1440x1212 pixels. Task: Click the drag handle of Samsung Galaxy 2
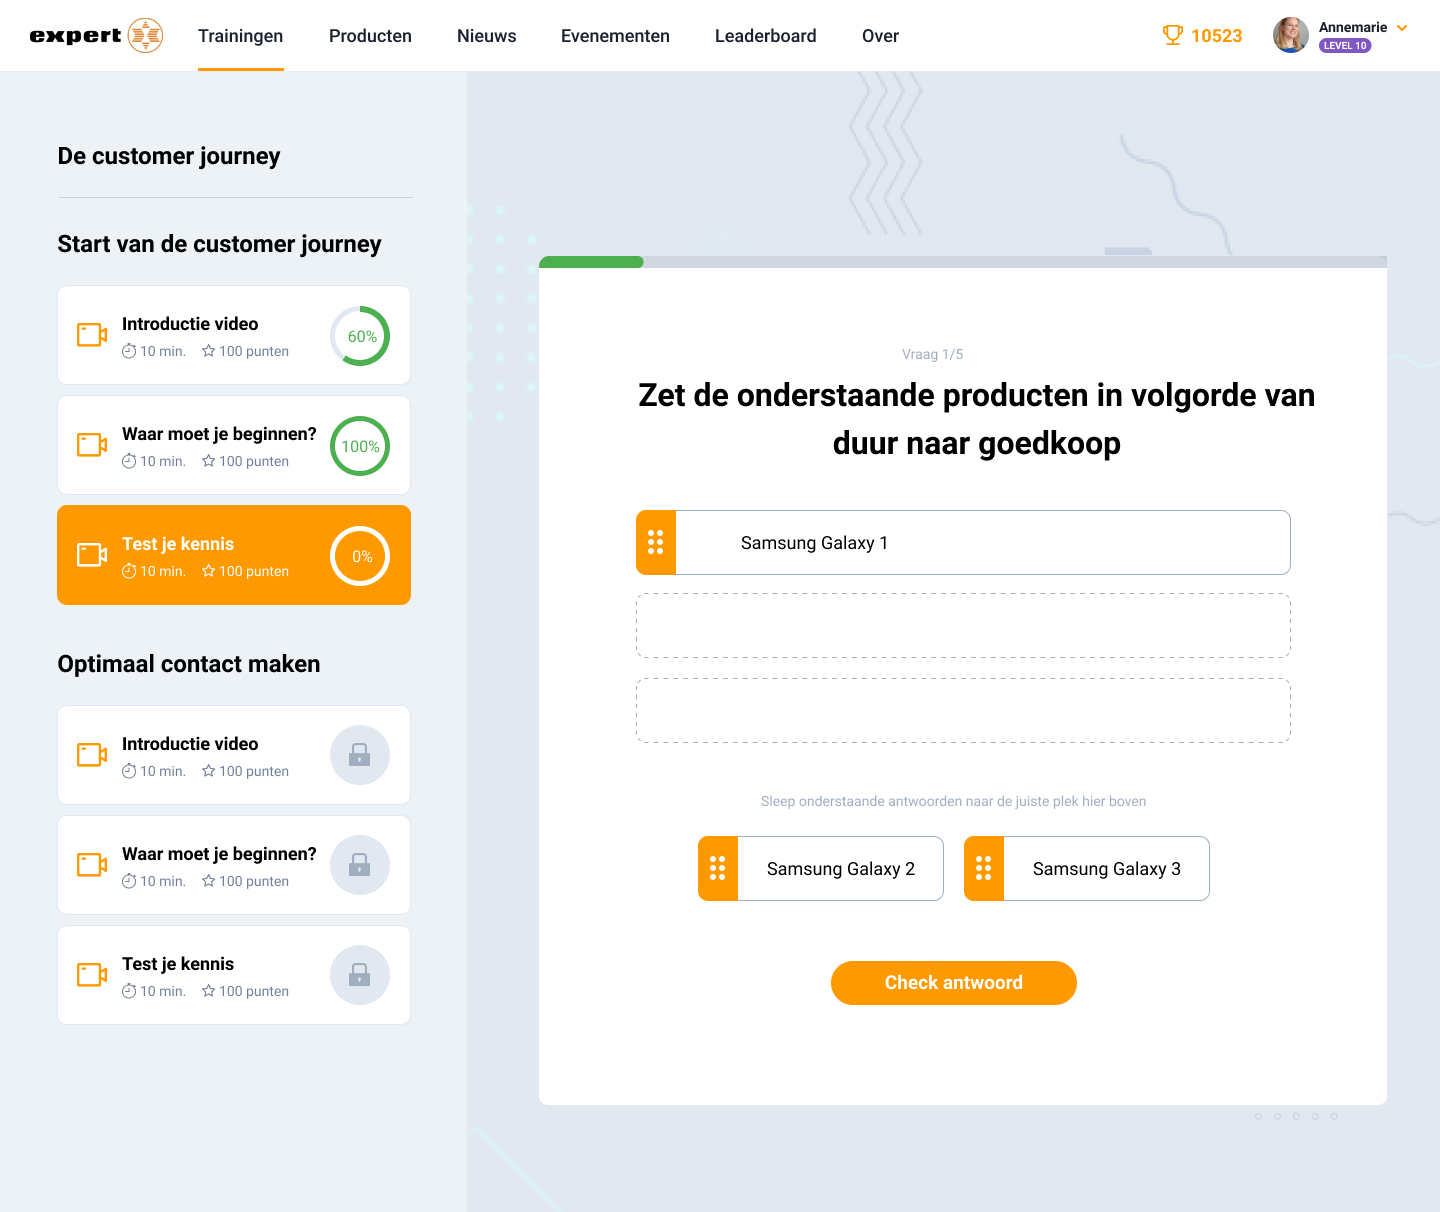718,869
